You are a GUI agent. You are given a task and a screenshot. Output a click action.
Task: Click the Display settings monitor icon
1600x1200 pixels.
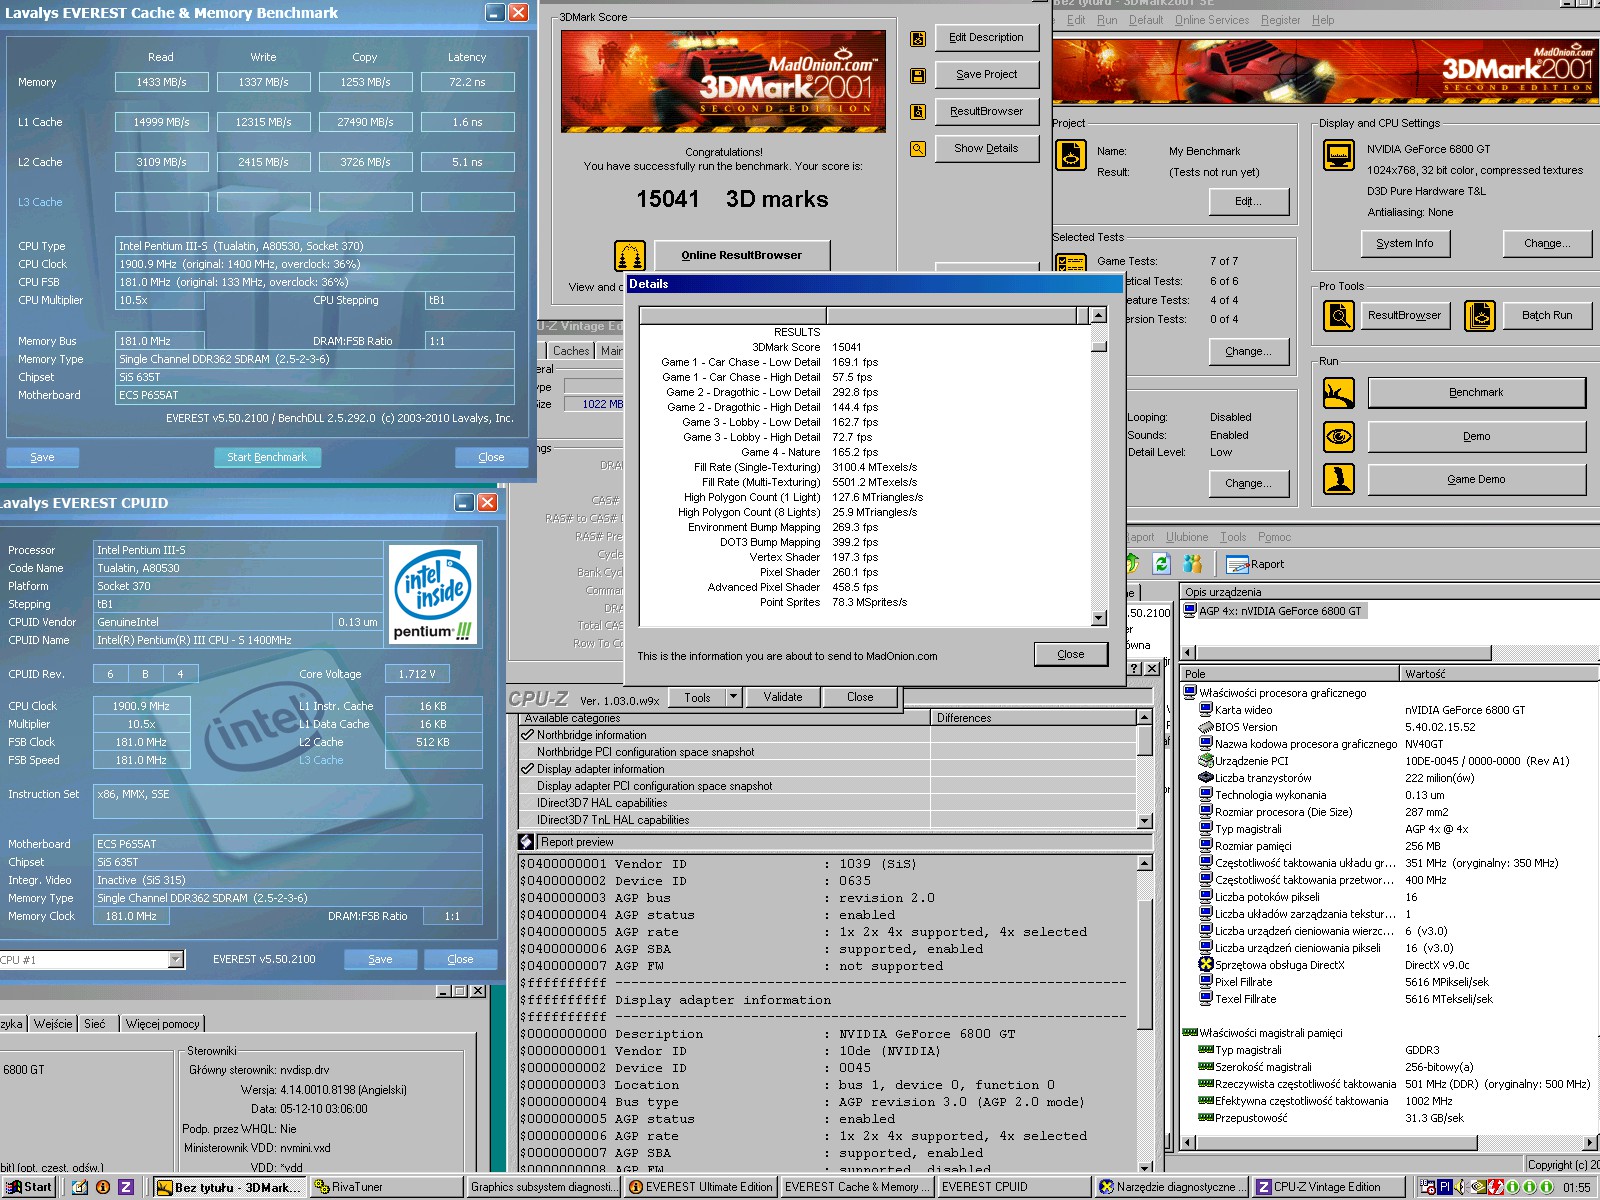pyautogui.click(x=1338, y=155)
